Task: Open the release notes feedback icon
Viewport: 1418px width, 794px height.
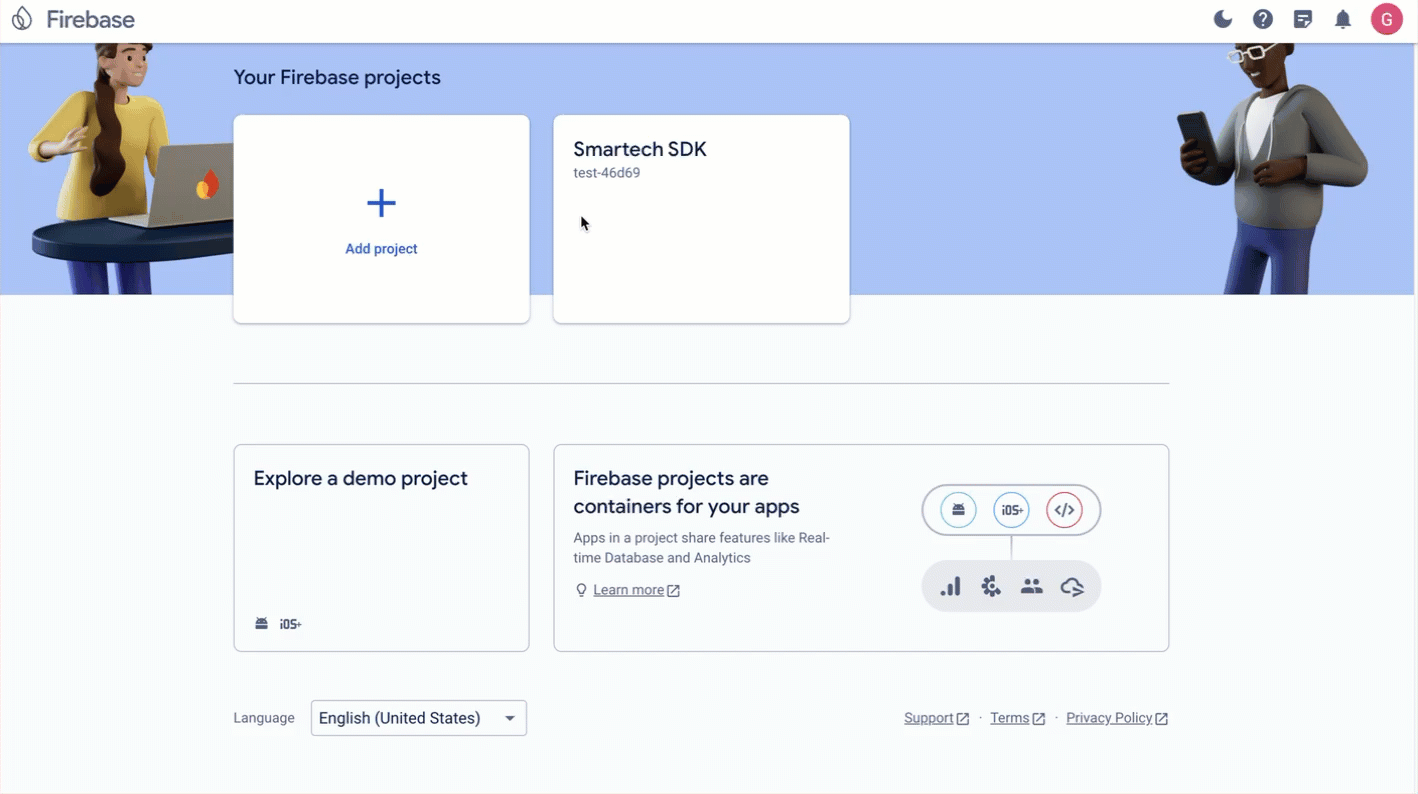Action: [1303, 19]
